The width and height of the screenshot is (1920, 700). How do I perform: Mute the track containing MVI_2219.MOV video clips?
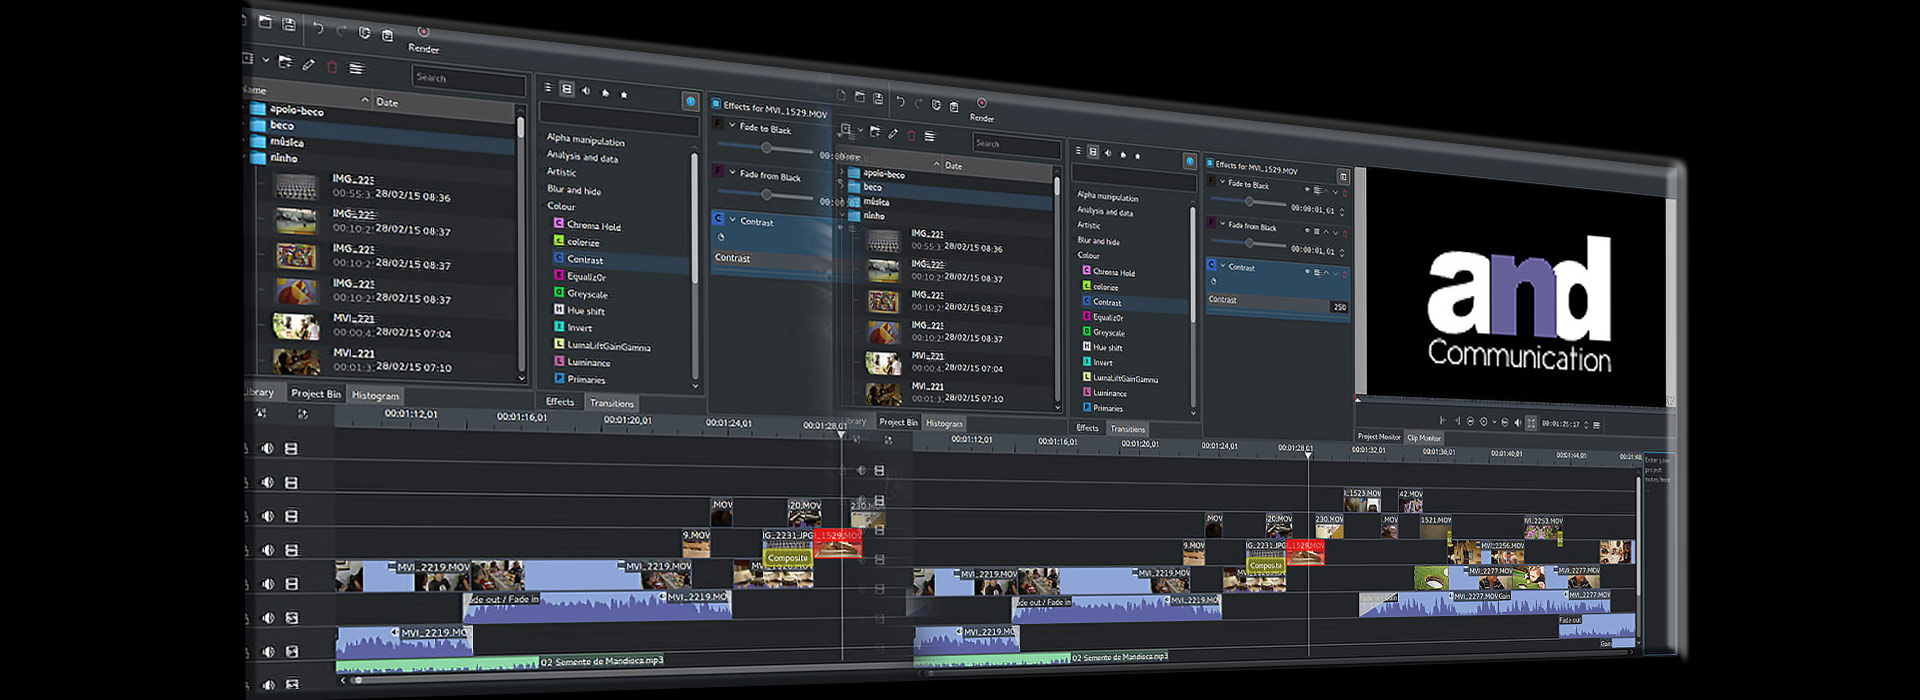pos(267,583)
